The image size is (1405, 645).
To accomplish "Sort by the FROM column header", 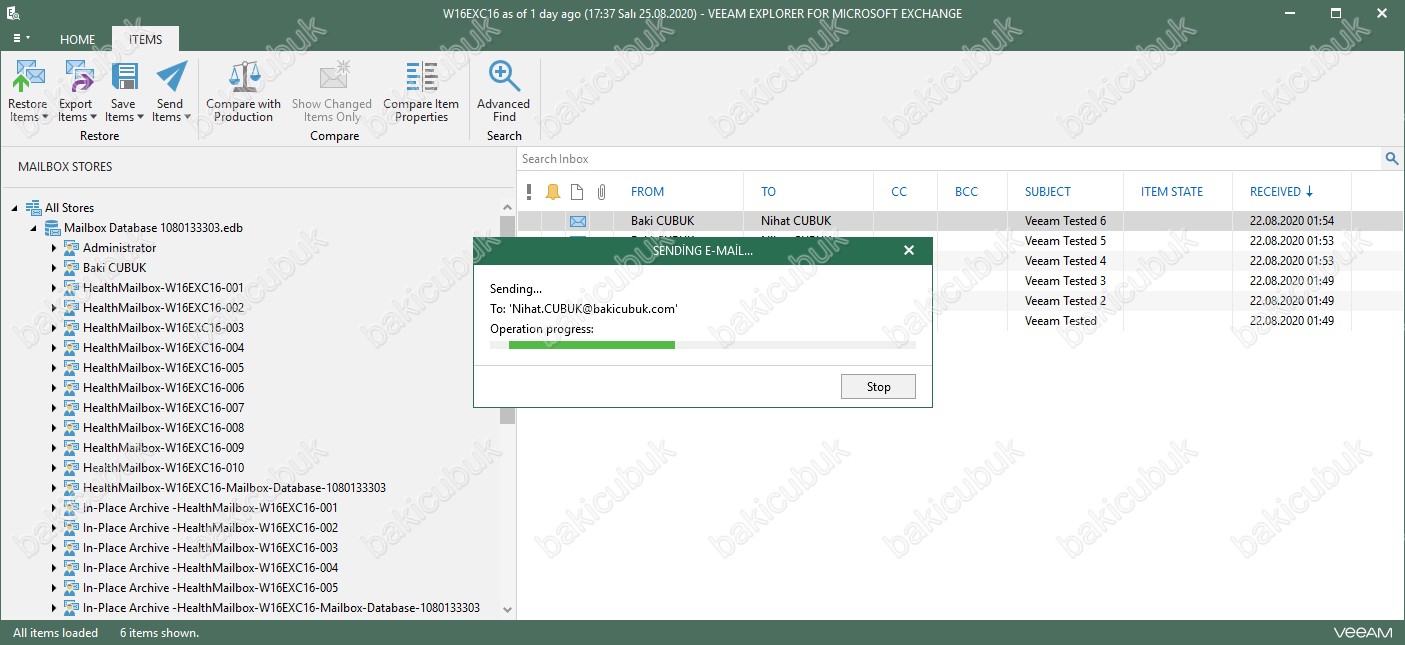I will click(647, 192).
